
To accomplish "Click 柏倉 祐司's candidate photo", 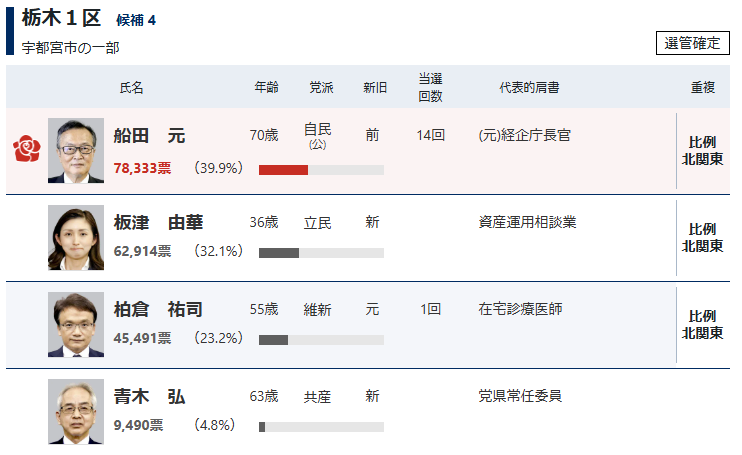I will [75, 325].
